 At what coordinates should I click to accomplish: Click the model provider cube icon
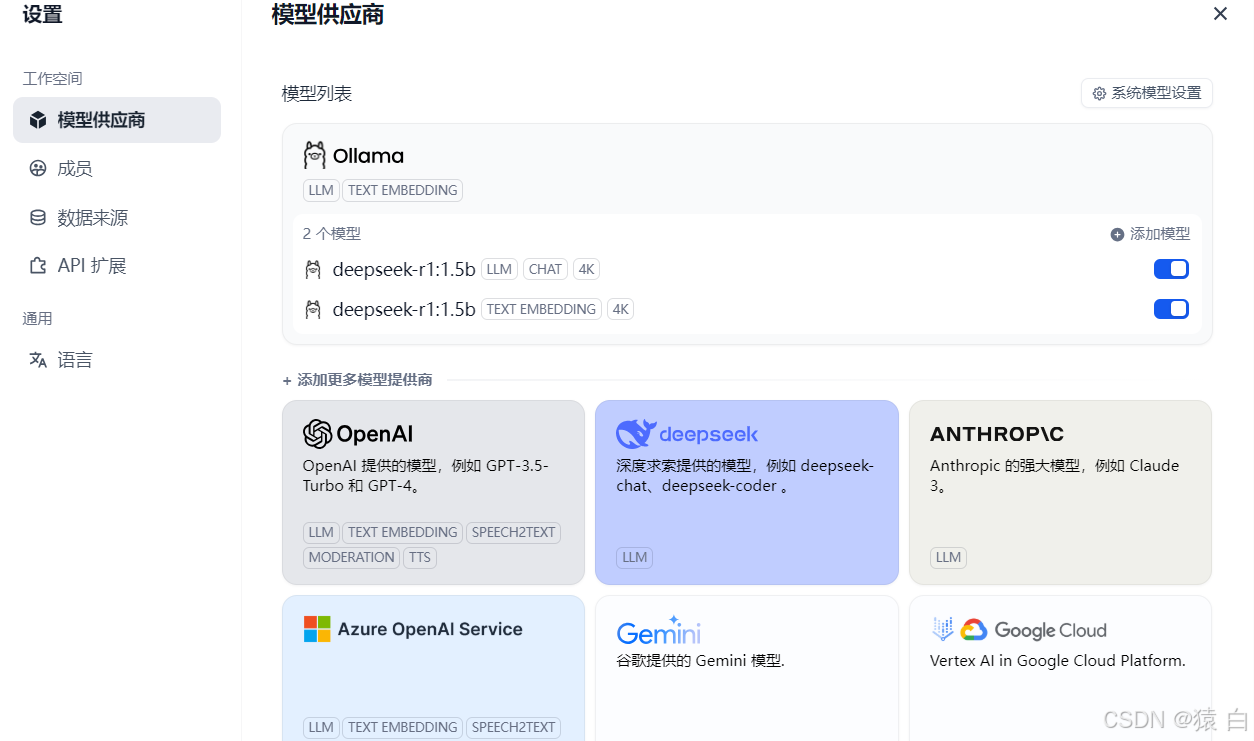[38, 120]
